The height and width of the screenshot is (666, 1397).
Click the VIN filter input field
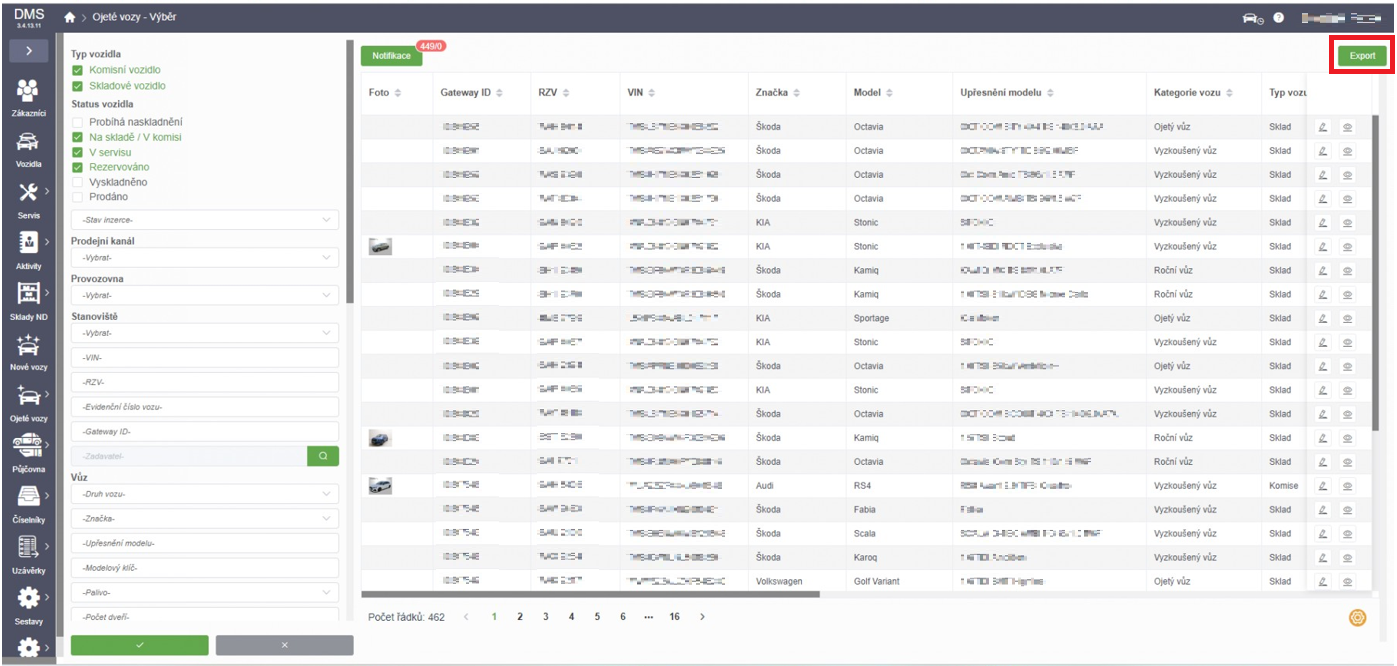204,357
